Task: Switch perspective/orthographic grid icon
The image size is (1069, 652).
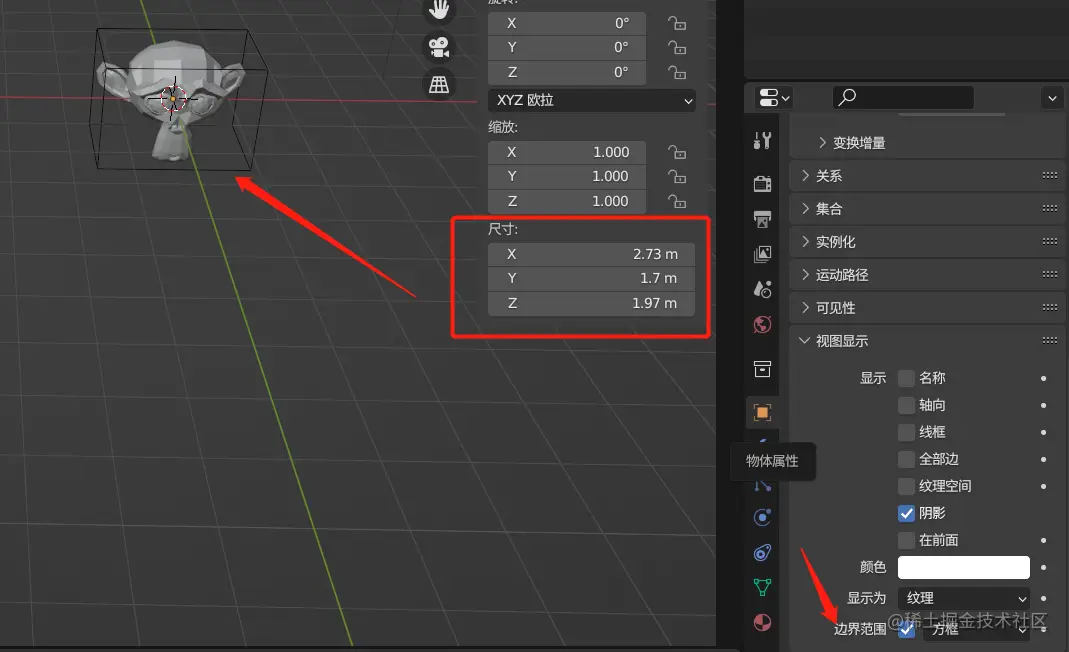Action: pyautogui.click(x=438, y=85)
